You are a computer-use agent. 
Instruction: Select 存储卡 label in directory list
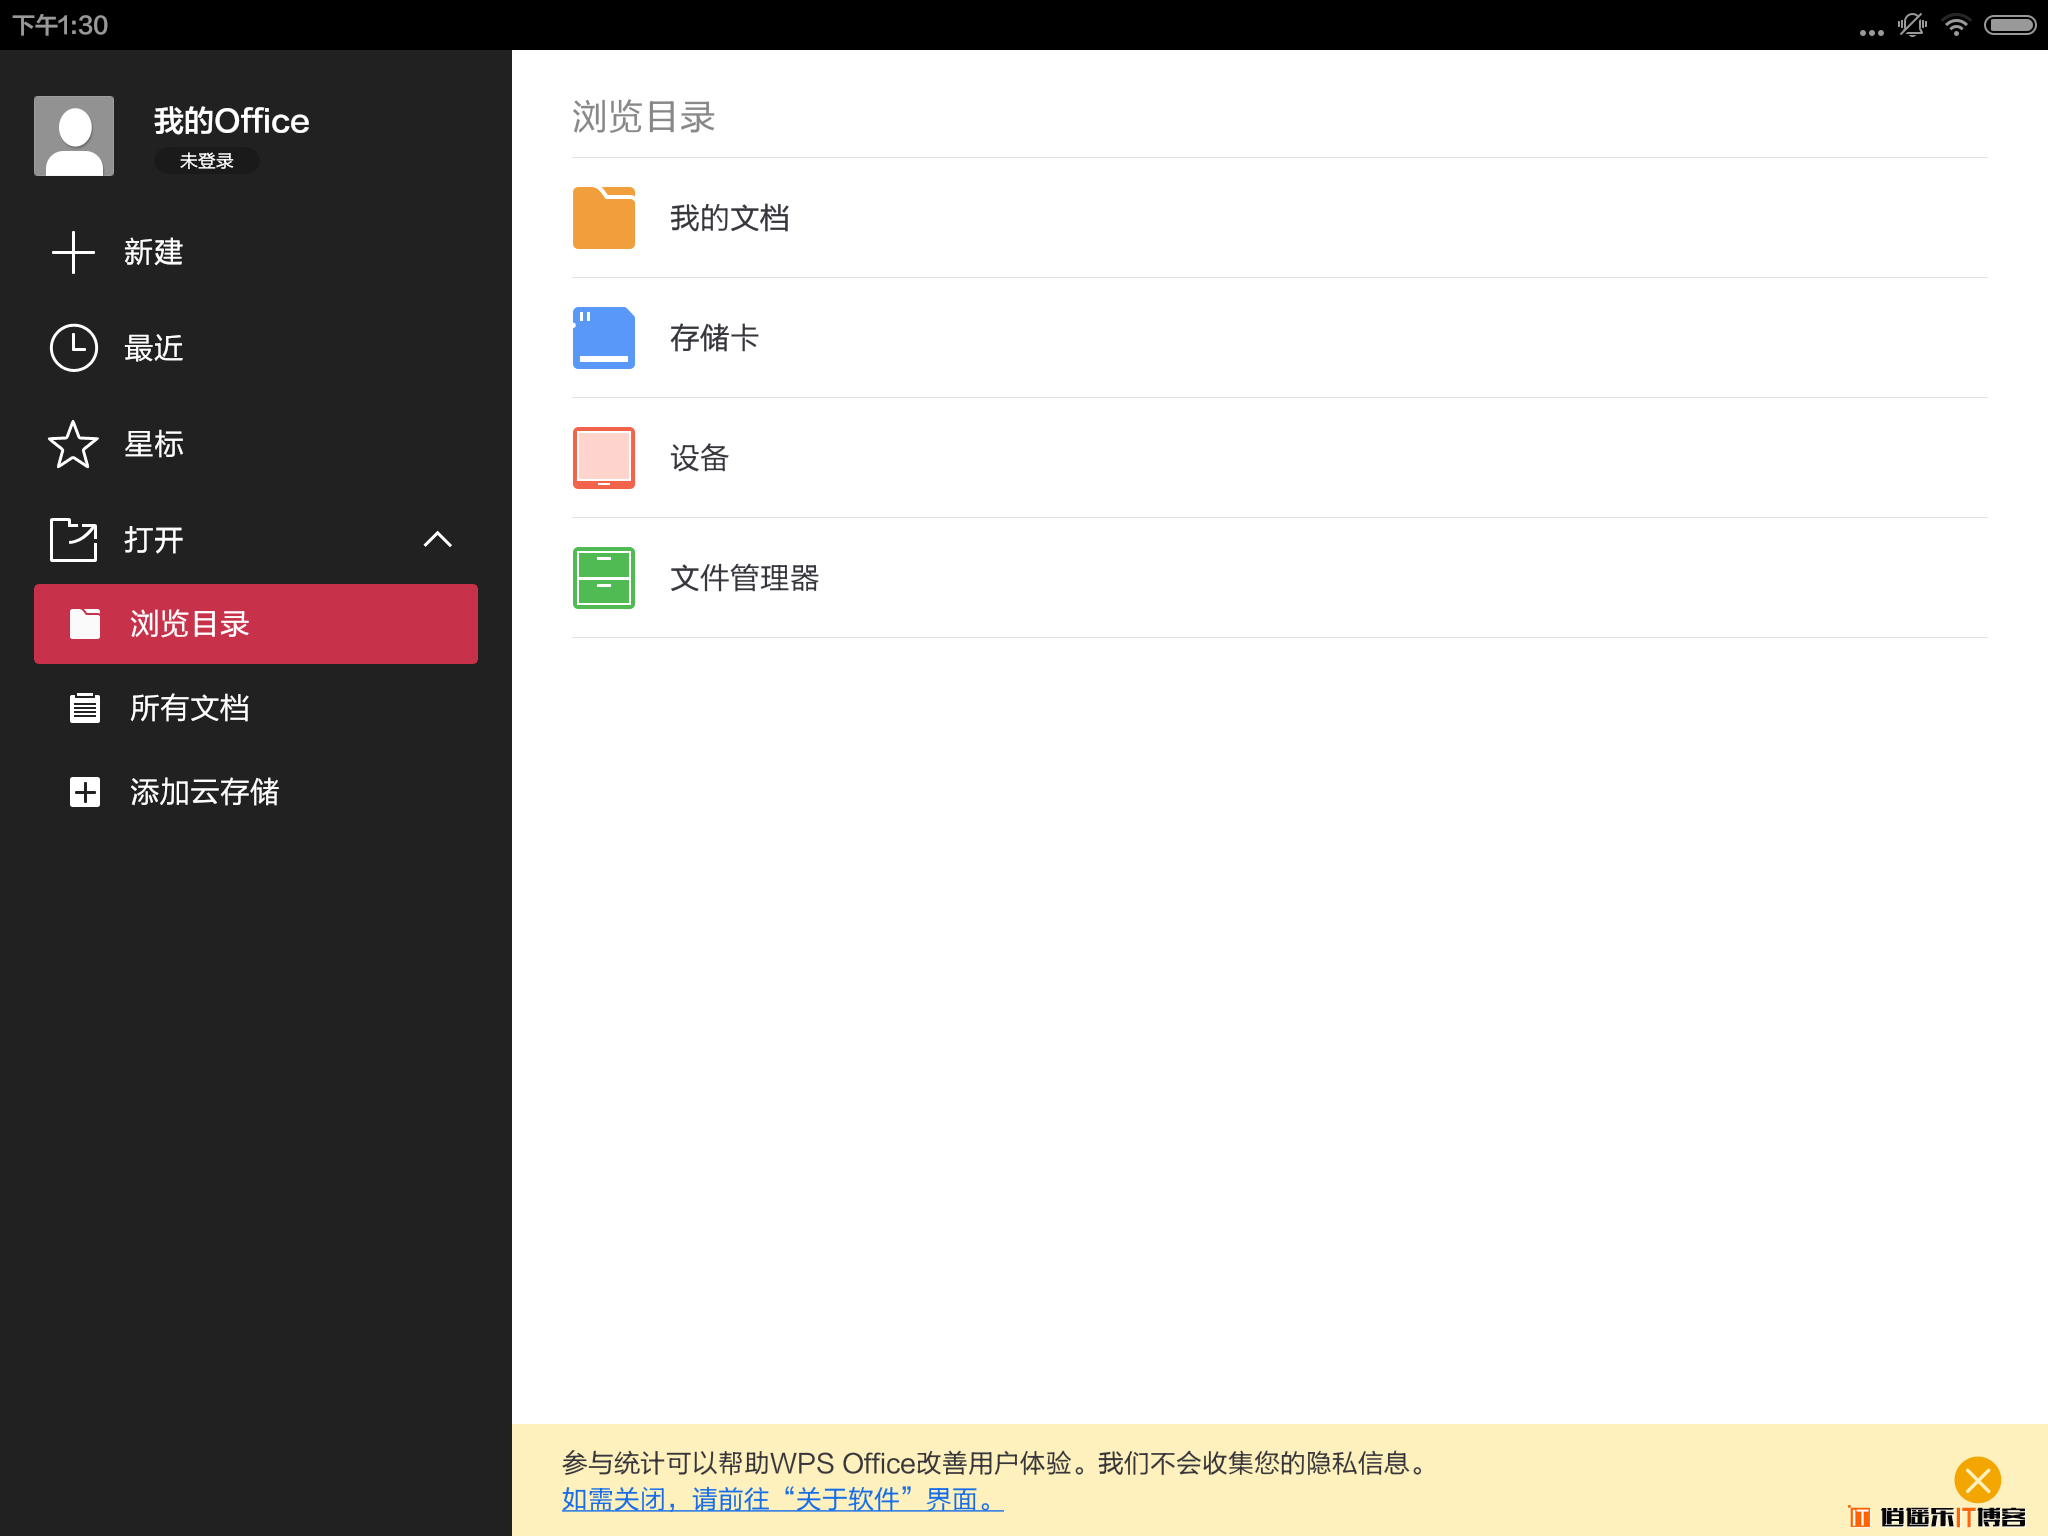pyautogui.click(x=714, y=338)
